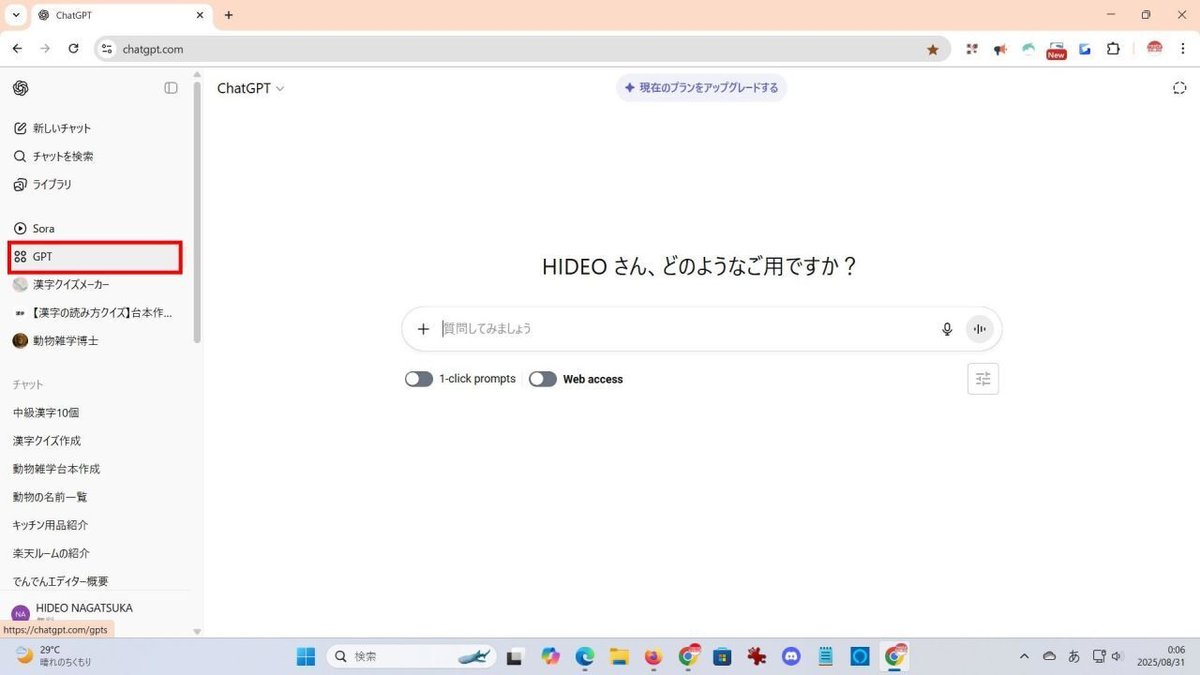This screenshot has width=1200, height=675.
Task: Start voice mode with the waveform icon
Action: [978, 328]
